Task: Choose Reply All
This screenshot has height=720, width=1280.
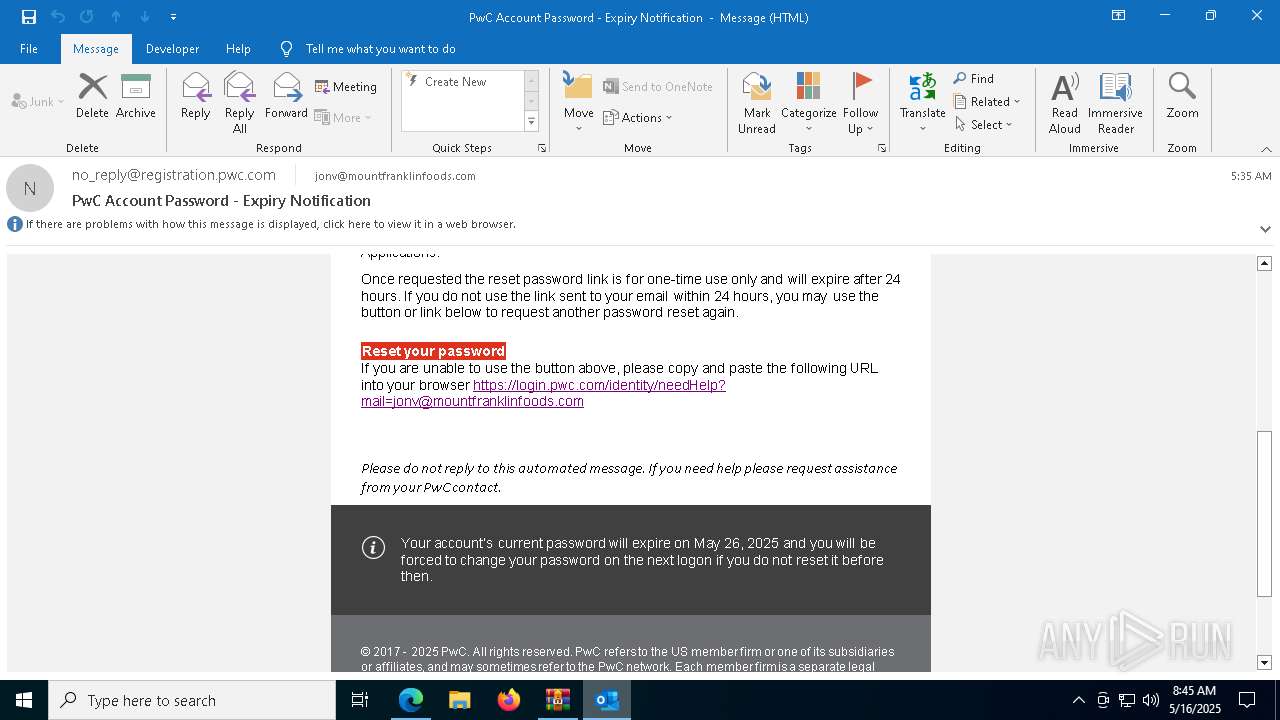Action: pyautogui.click(x=240, y=103)
